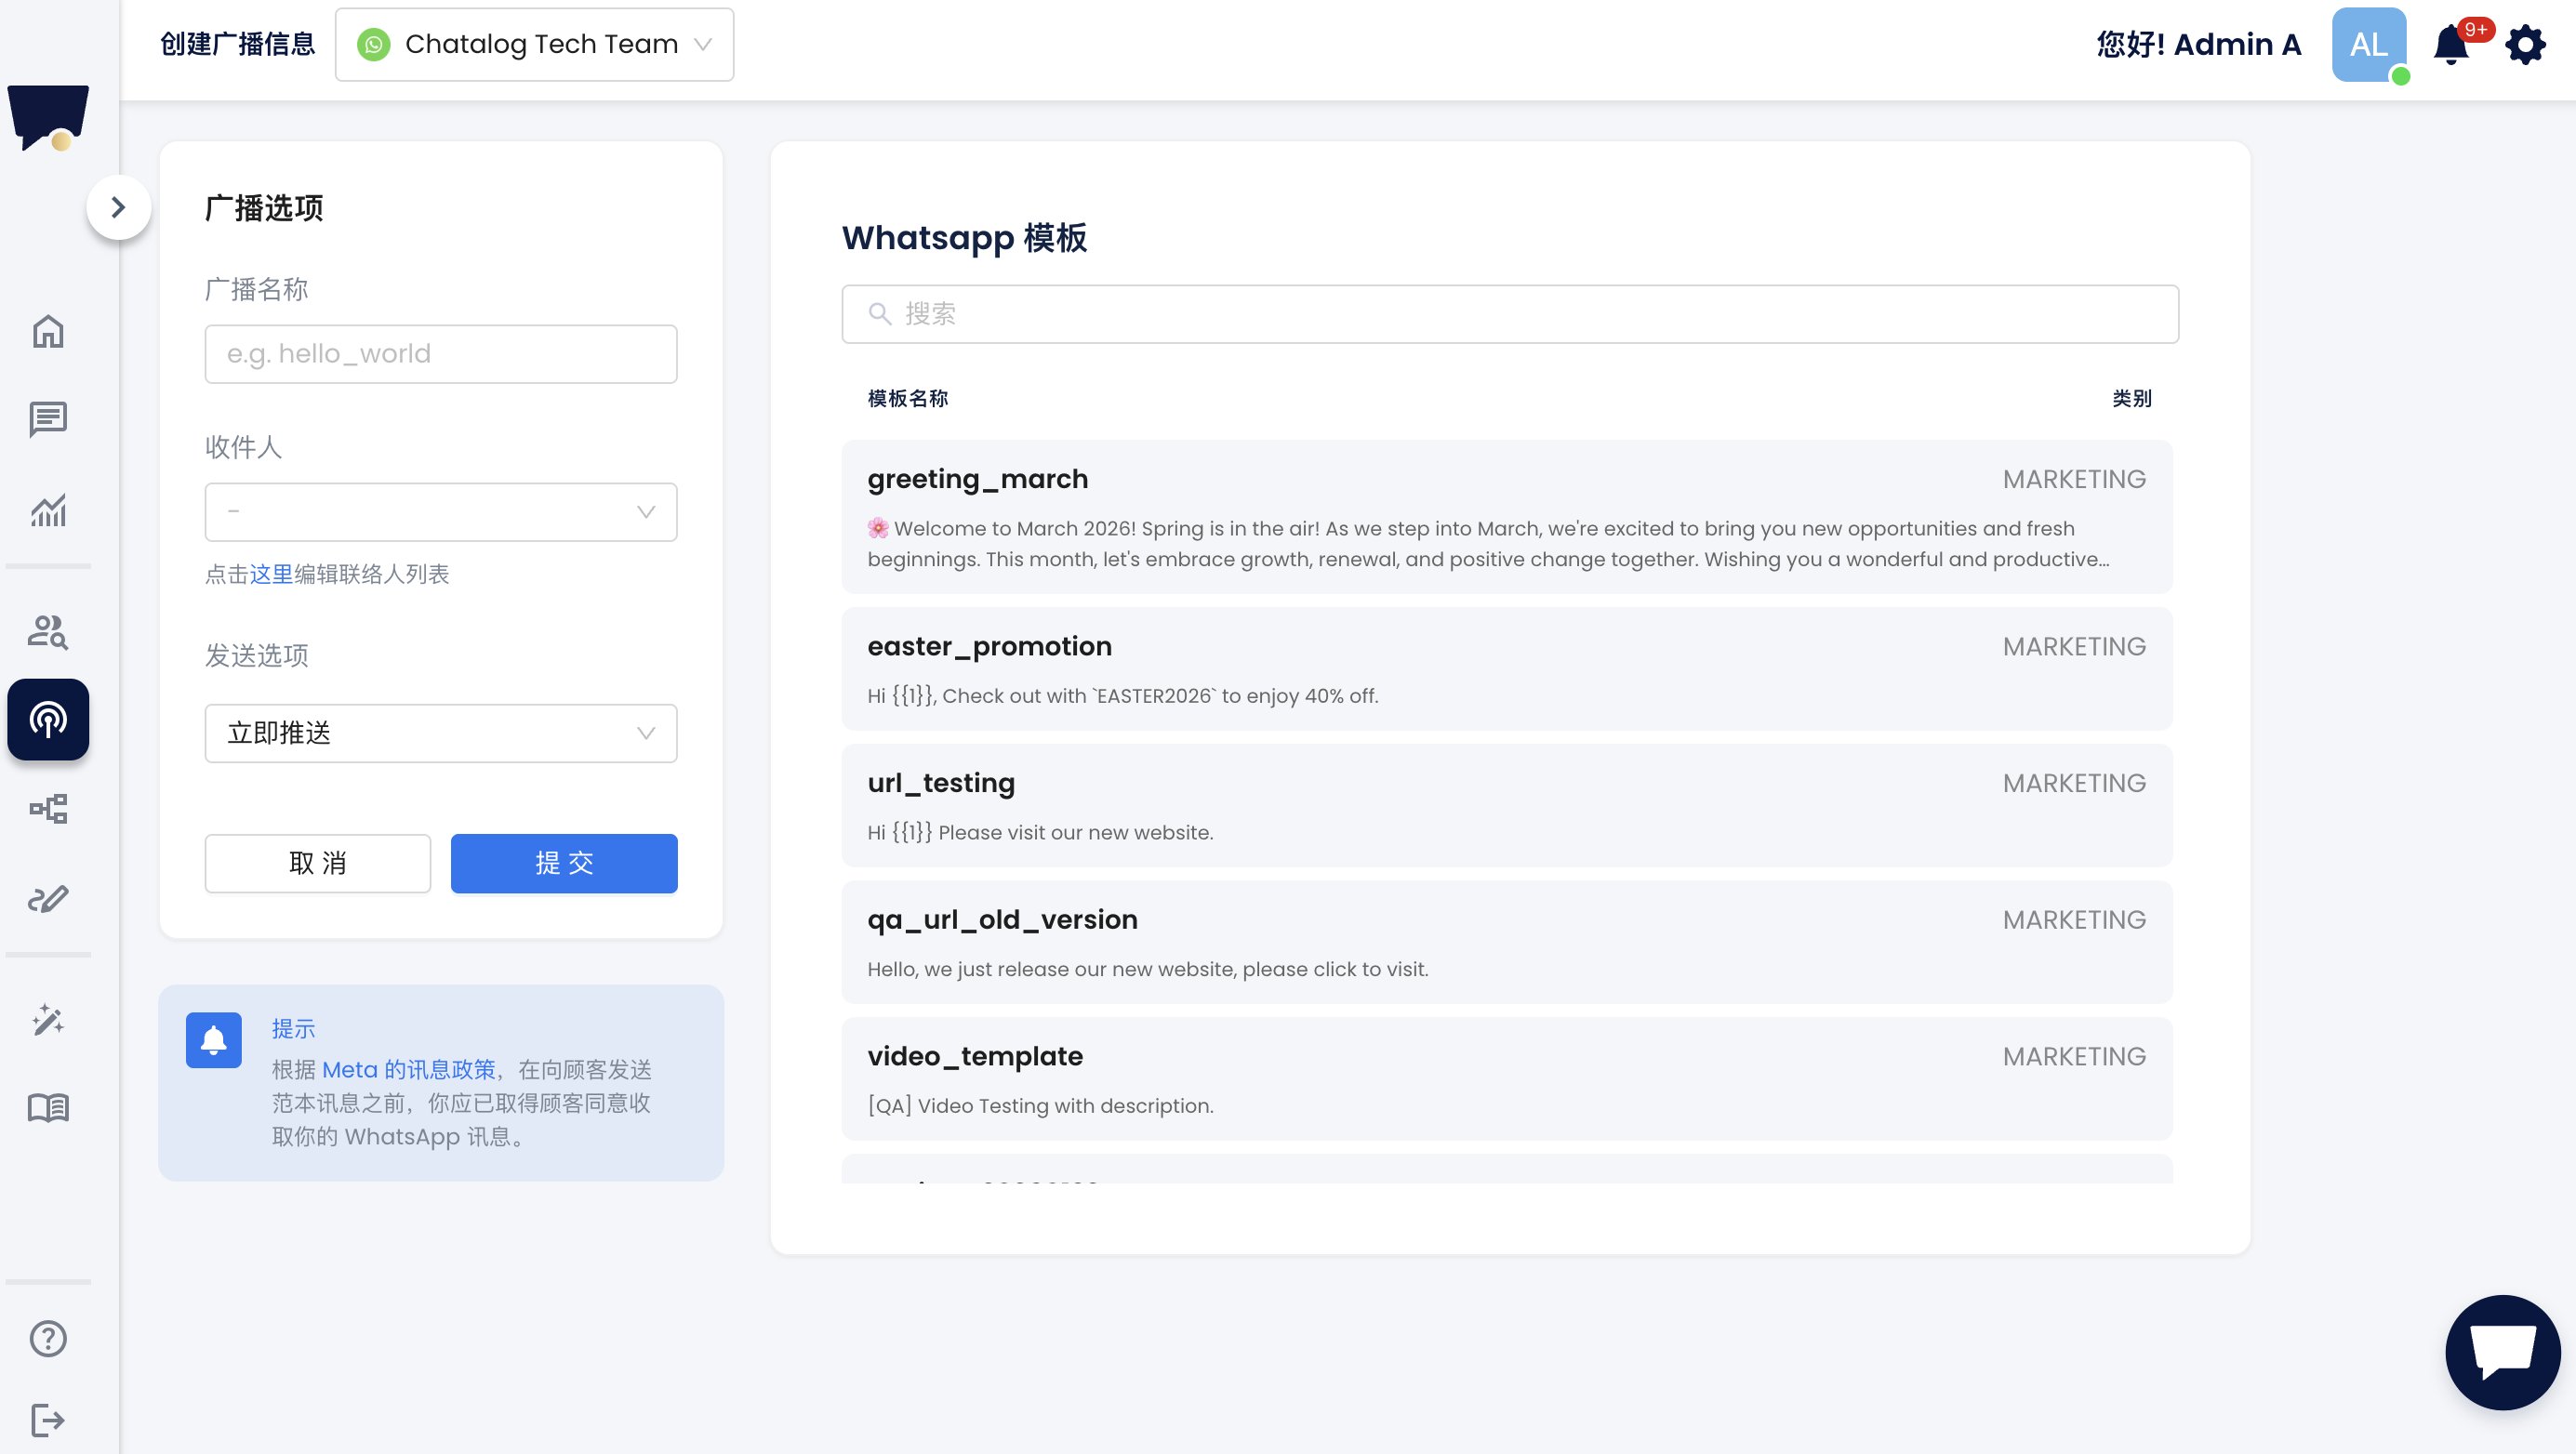Screen dimensions: 2576x1454
Task: Open the magic wand sidebar icon
Action: pos(48,1020)
